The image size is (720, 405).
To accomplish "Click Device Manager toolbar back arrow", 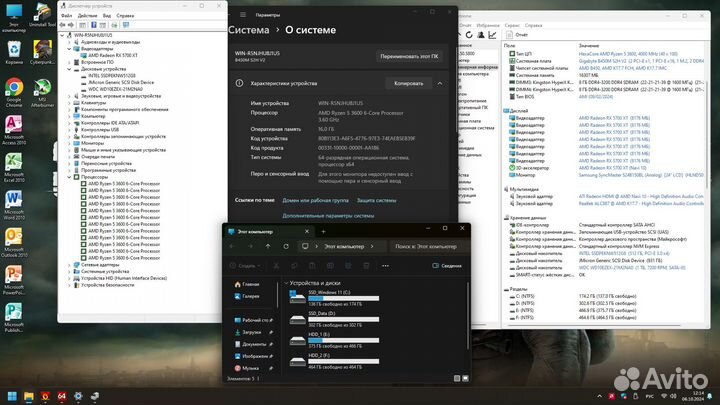I will click(x=62, y=25).
